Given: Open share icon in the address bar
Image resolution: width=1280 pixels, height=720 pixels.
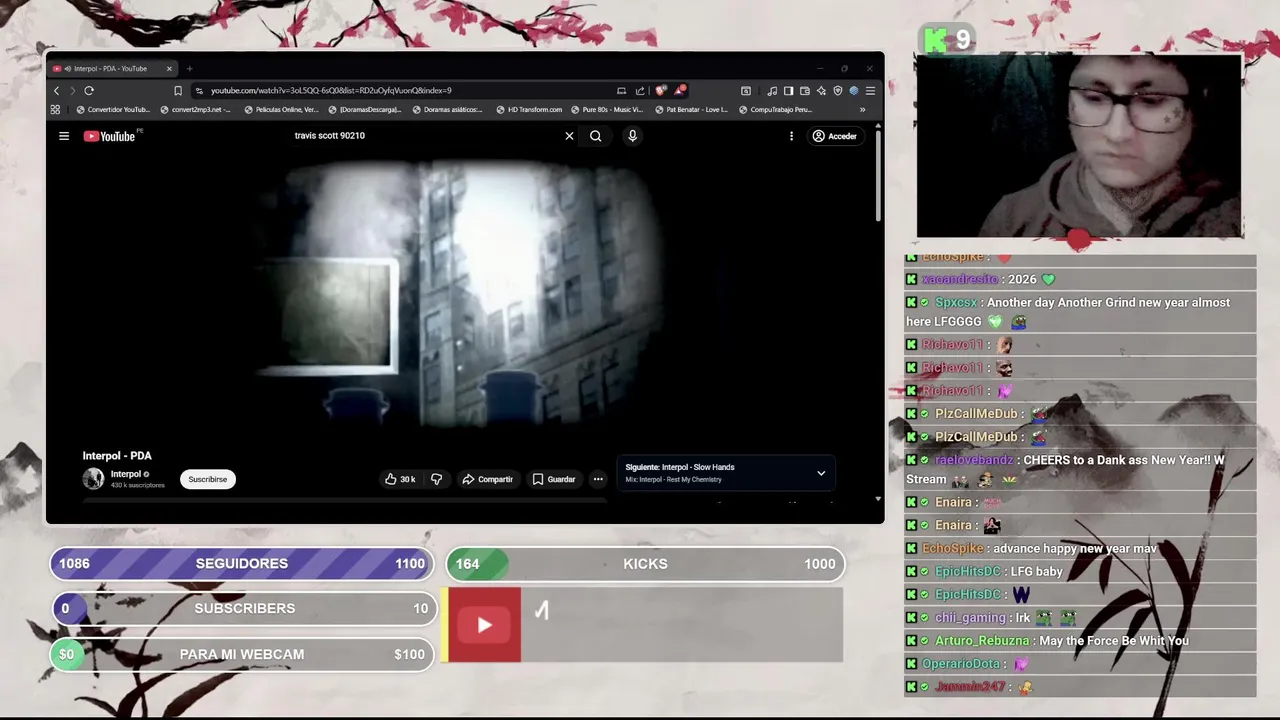Looking at the screenshot, I should coord(640,90).
